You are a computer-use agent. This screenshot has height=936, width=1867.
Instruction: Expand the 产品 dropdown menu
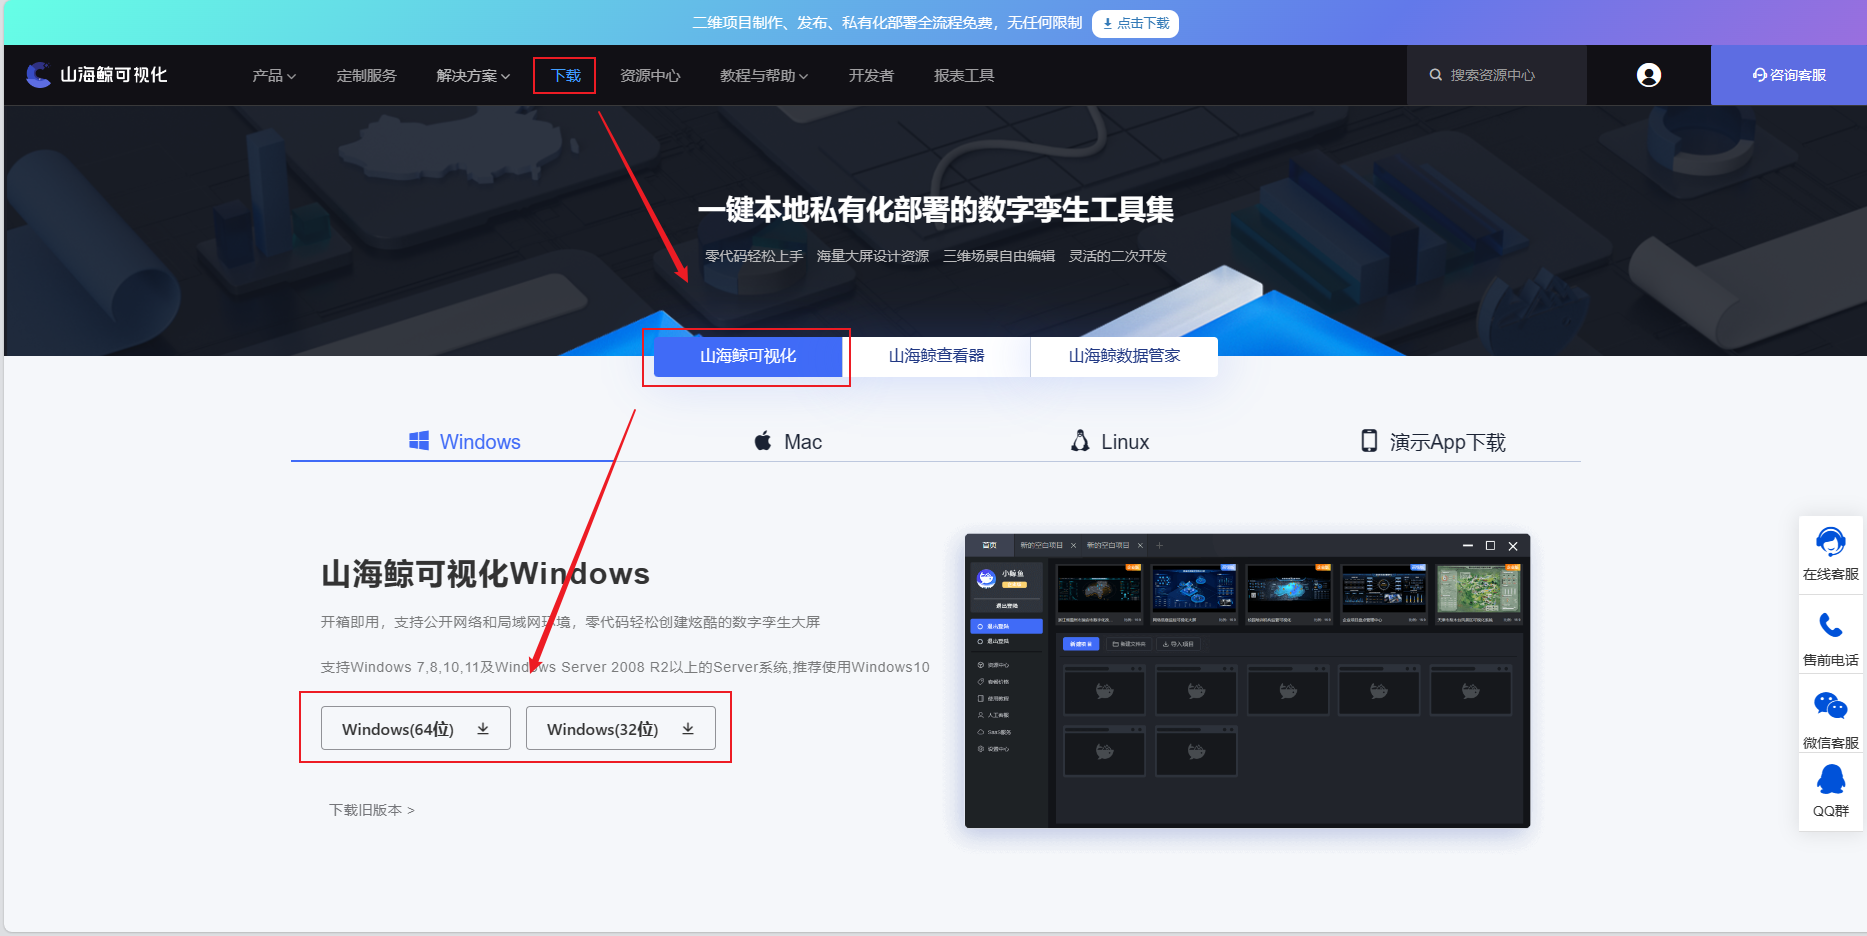[x=274, y=75]
